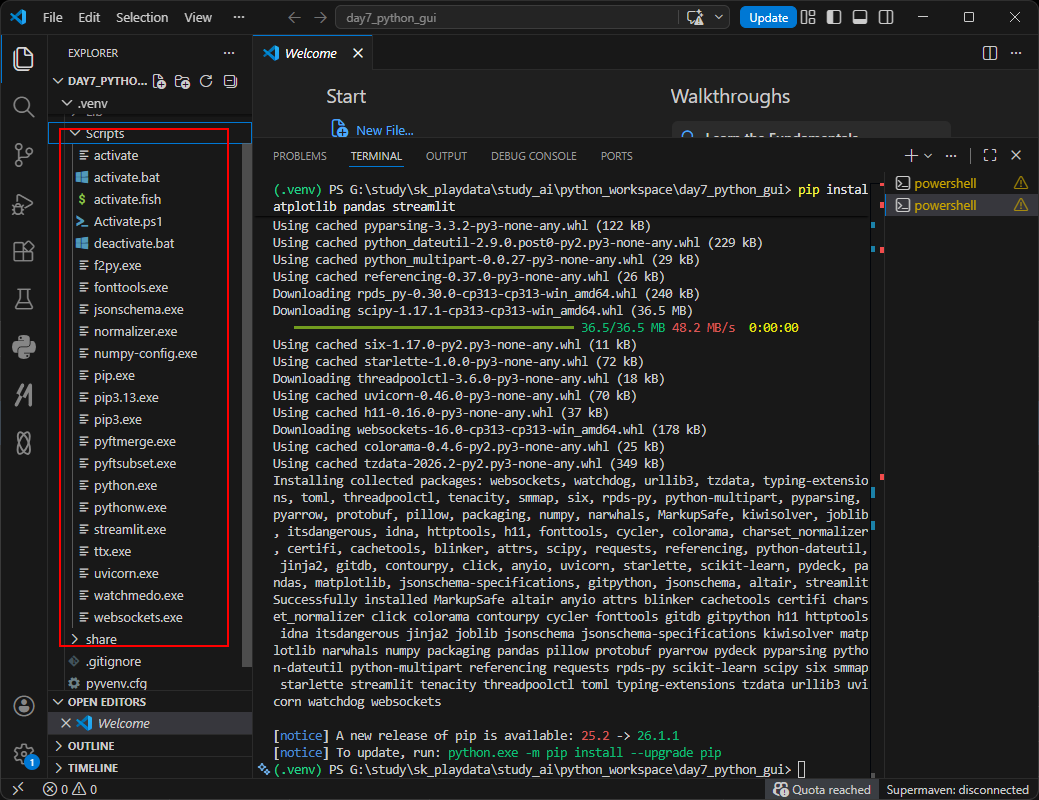Image resolution: width=1039 pixels, height=800 pixels.
Task: Open the Accounts menu icon
Action: pos(23,706)
